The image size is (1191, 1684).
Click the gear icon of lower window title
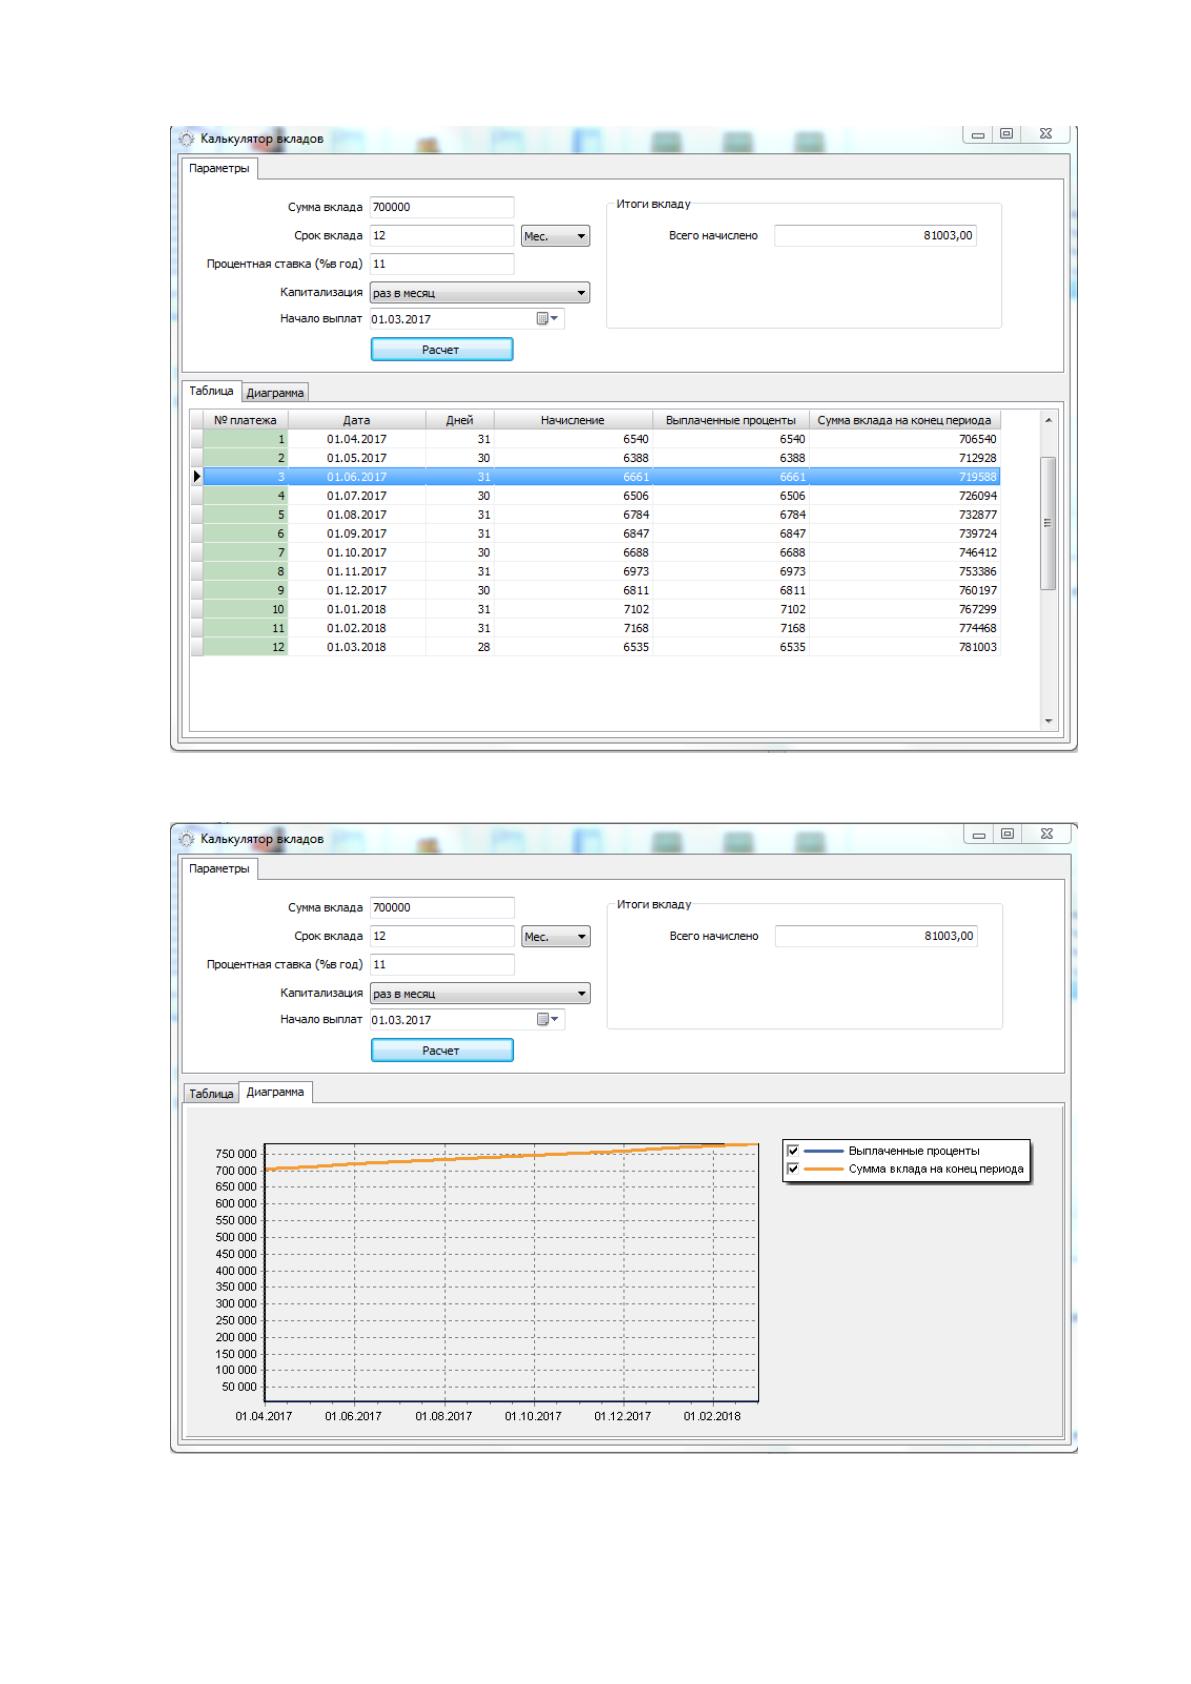pyautogui.click(x=186, y=839)
